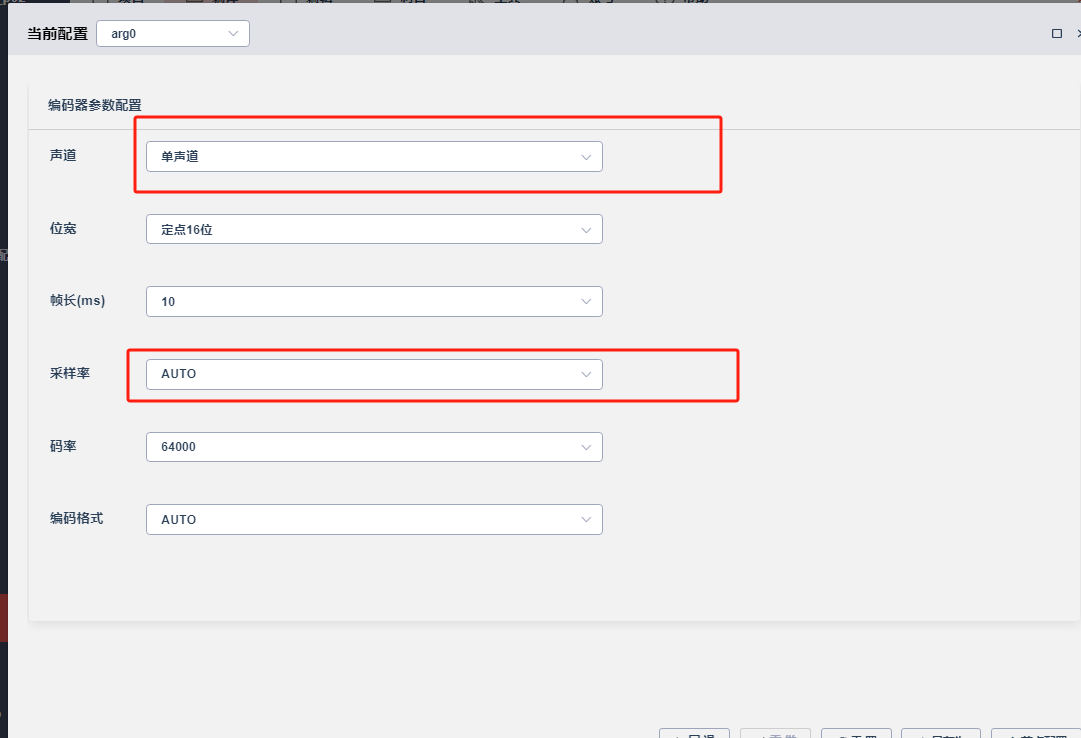Expand the 编码格式 selector showing AUTO
Viewport: 1081px width, 738px height.
click(374, 519)
